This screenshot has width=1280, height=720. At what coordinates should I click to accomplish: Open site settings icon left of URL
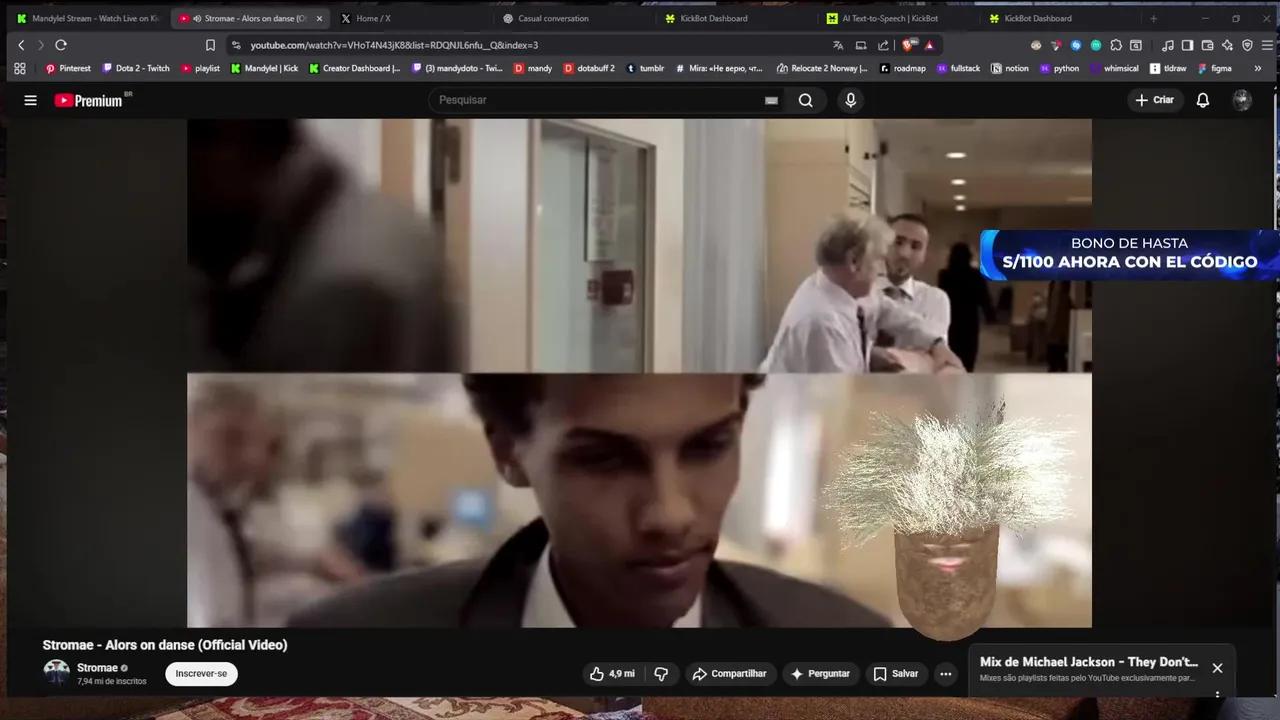(x=236, y=45)
